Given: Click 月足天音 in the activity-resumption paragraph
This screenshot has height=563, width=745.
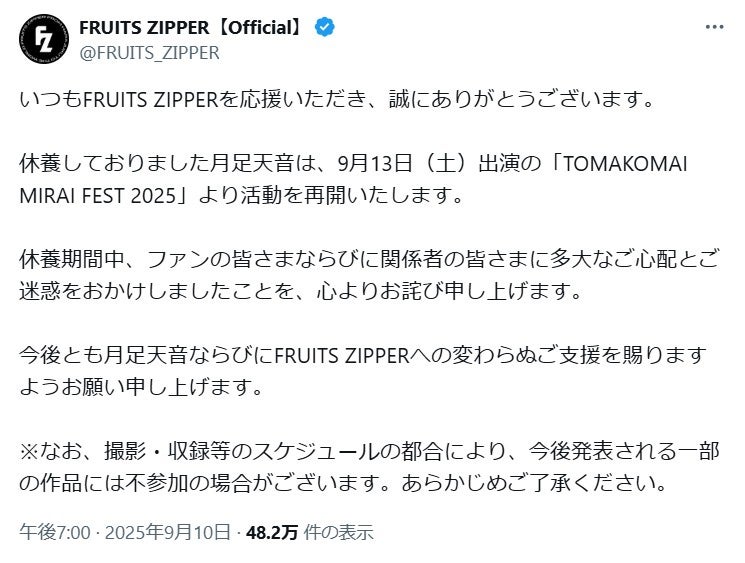Looking at the screenshot, I should [239, 162].
